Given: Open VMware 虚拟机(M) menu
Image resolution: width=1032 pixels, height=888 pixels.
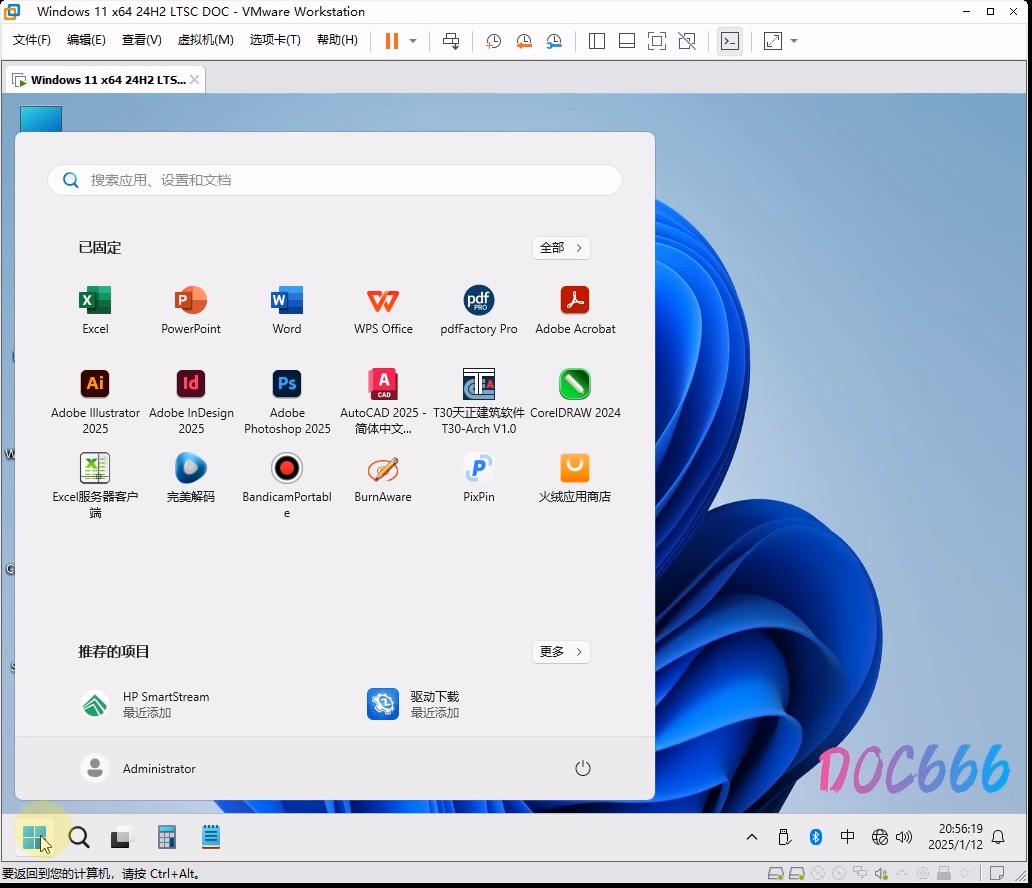Looking at the screenshot, I should tap(205, 40).
